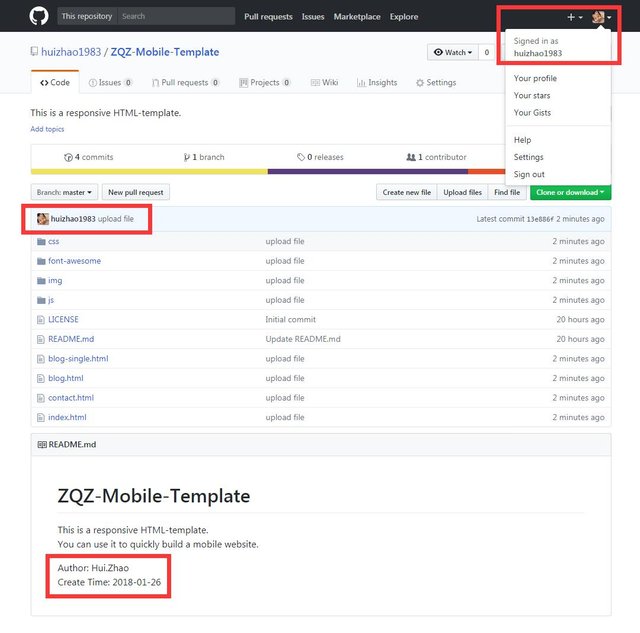Open contact.html file link
Viewport: 640px width, 633px height.
[71, 398]
